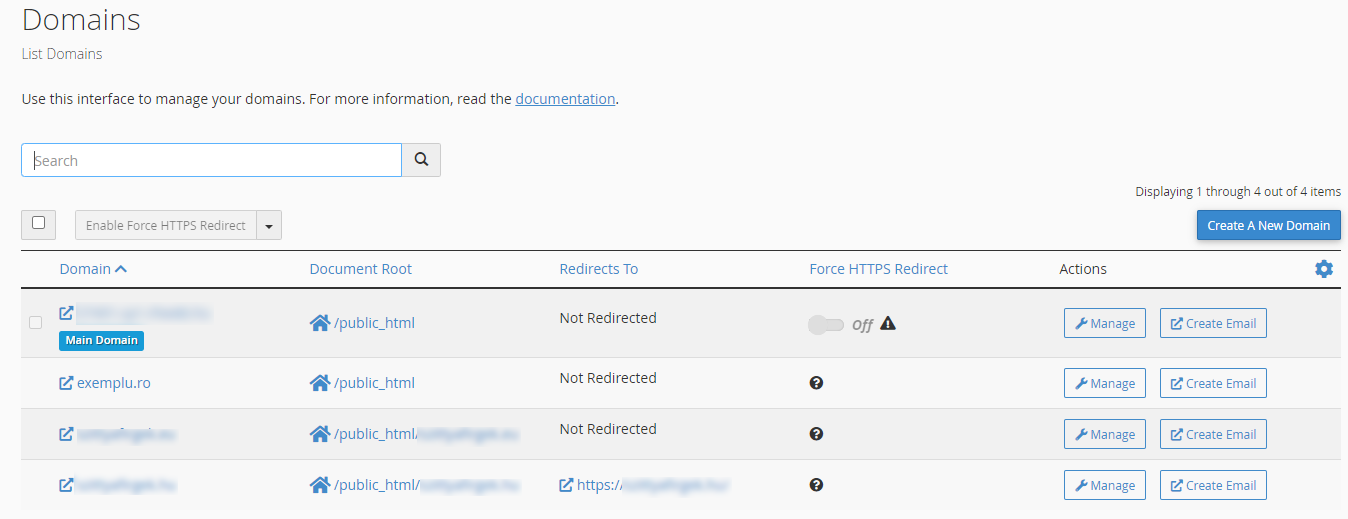The width and height of the screenshot is (1348, 519).
Task: Open exemplu.ro domain link
Action: point(114,383)
